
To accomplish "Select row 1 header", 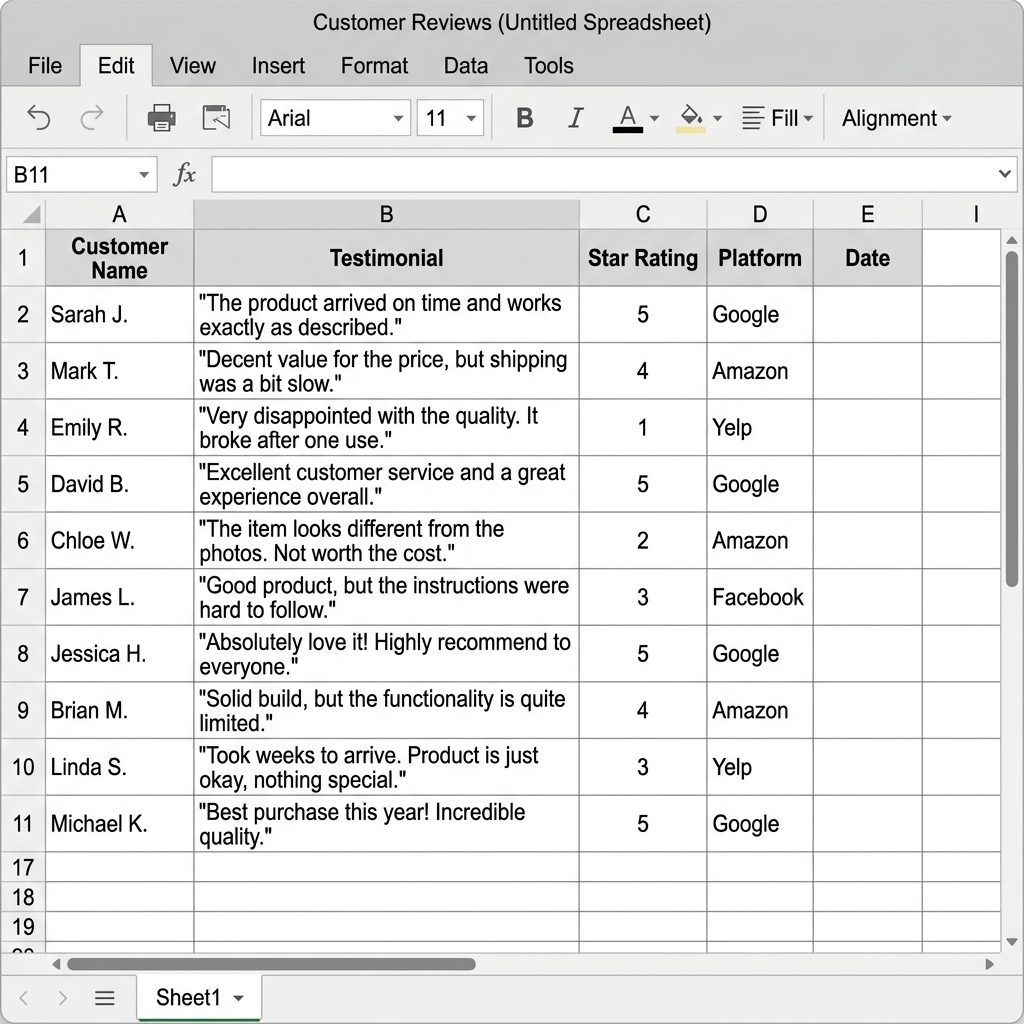I will 24,258.
